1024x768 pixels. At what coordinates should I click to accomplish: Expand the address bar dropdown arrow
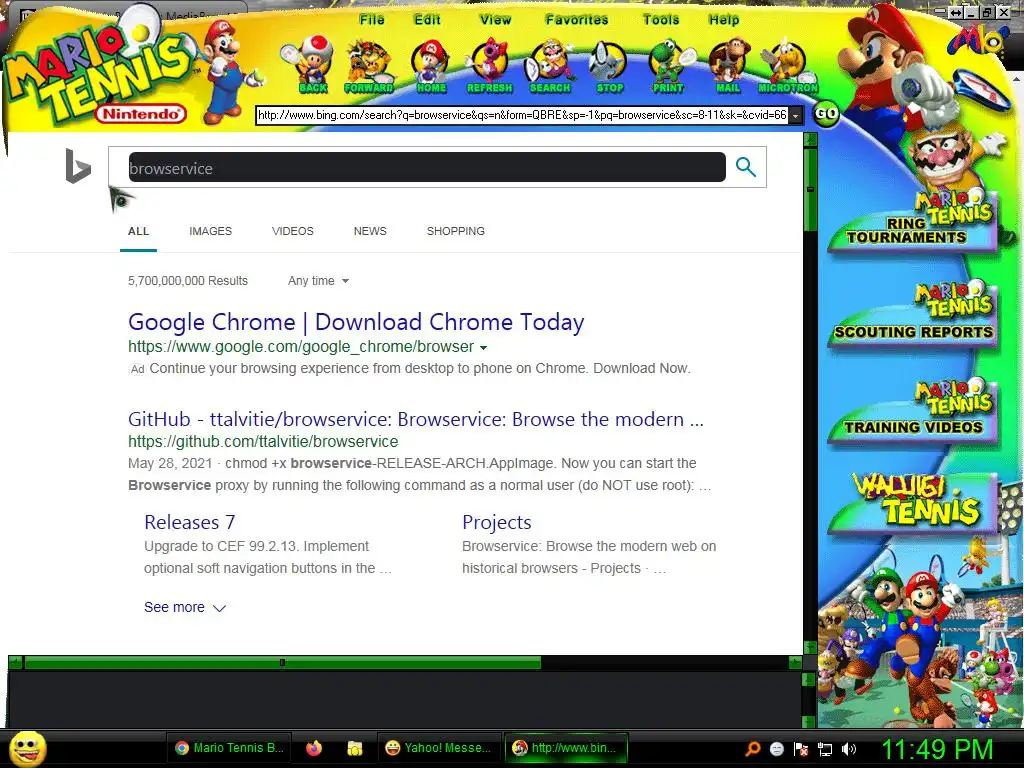pos(795,116)
